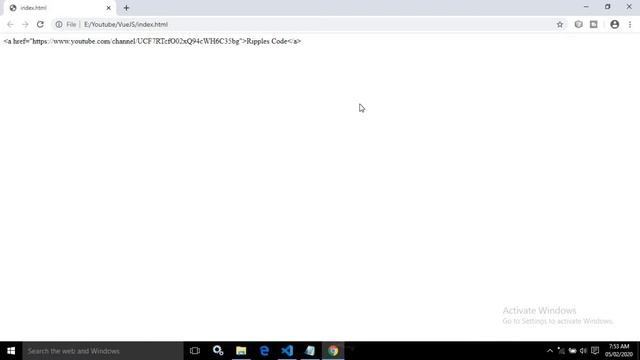This screenshot has width=640, height=360.
Task: Launch Microsoft Edge from the taskbar
Action: pos(264,351)
